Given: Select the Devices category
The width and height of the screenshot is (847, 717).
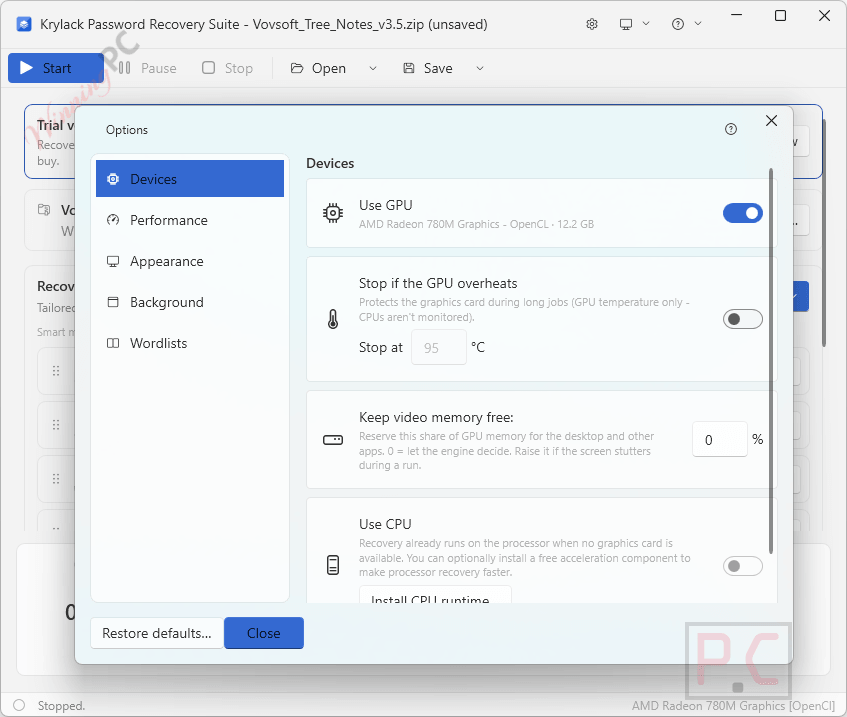Looking at the screenshot, I should point(190,179).
